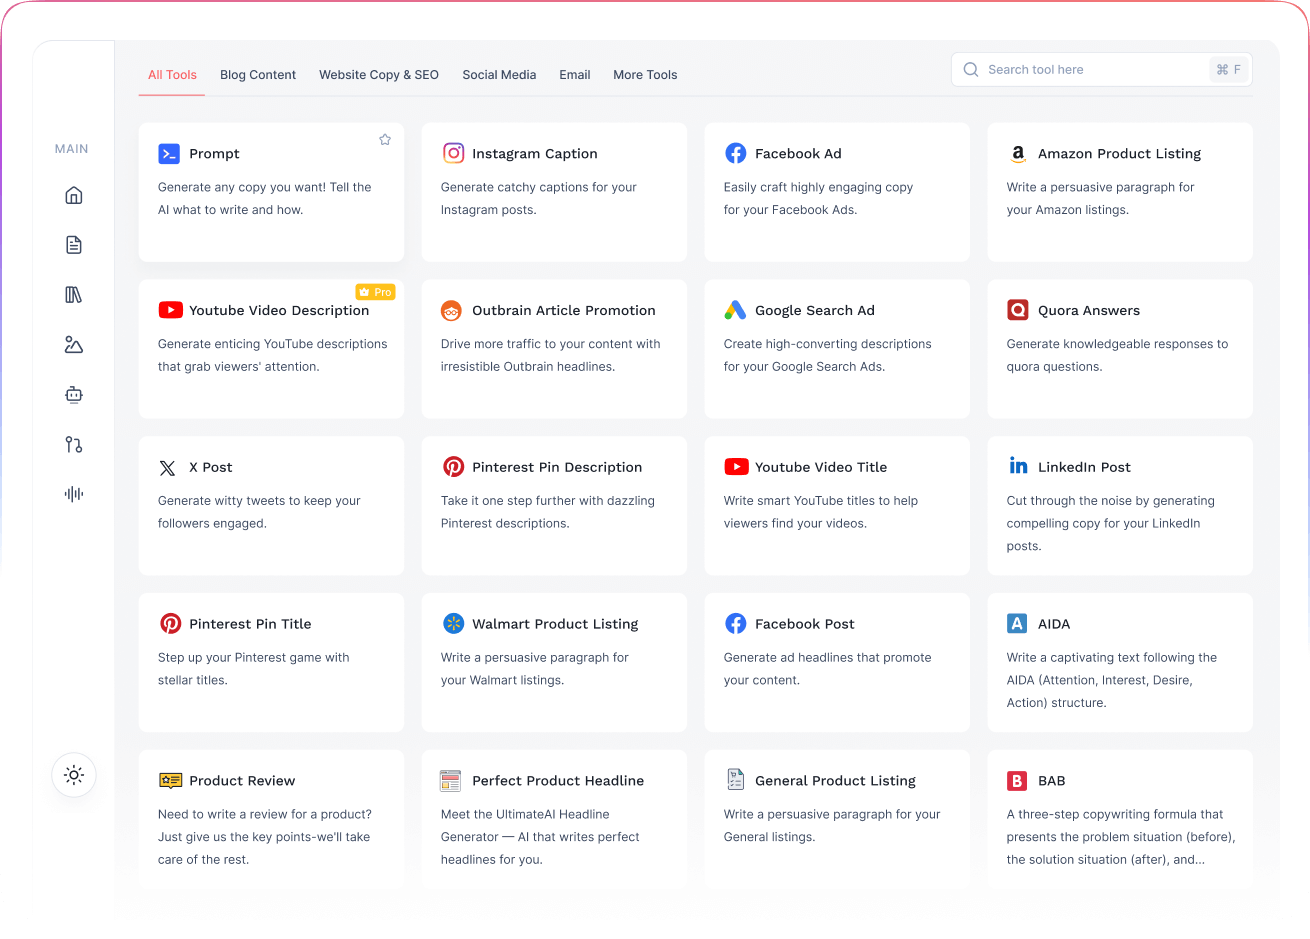Viewport: 1310px width, 939px height.
Task: Open the workflow branch sidebar icon
Action: click(73, 445)
